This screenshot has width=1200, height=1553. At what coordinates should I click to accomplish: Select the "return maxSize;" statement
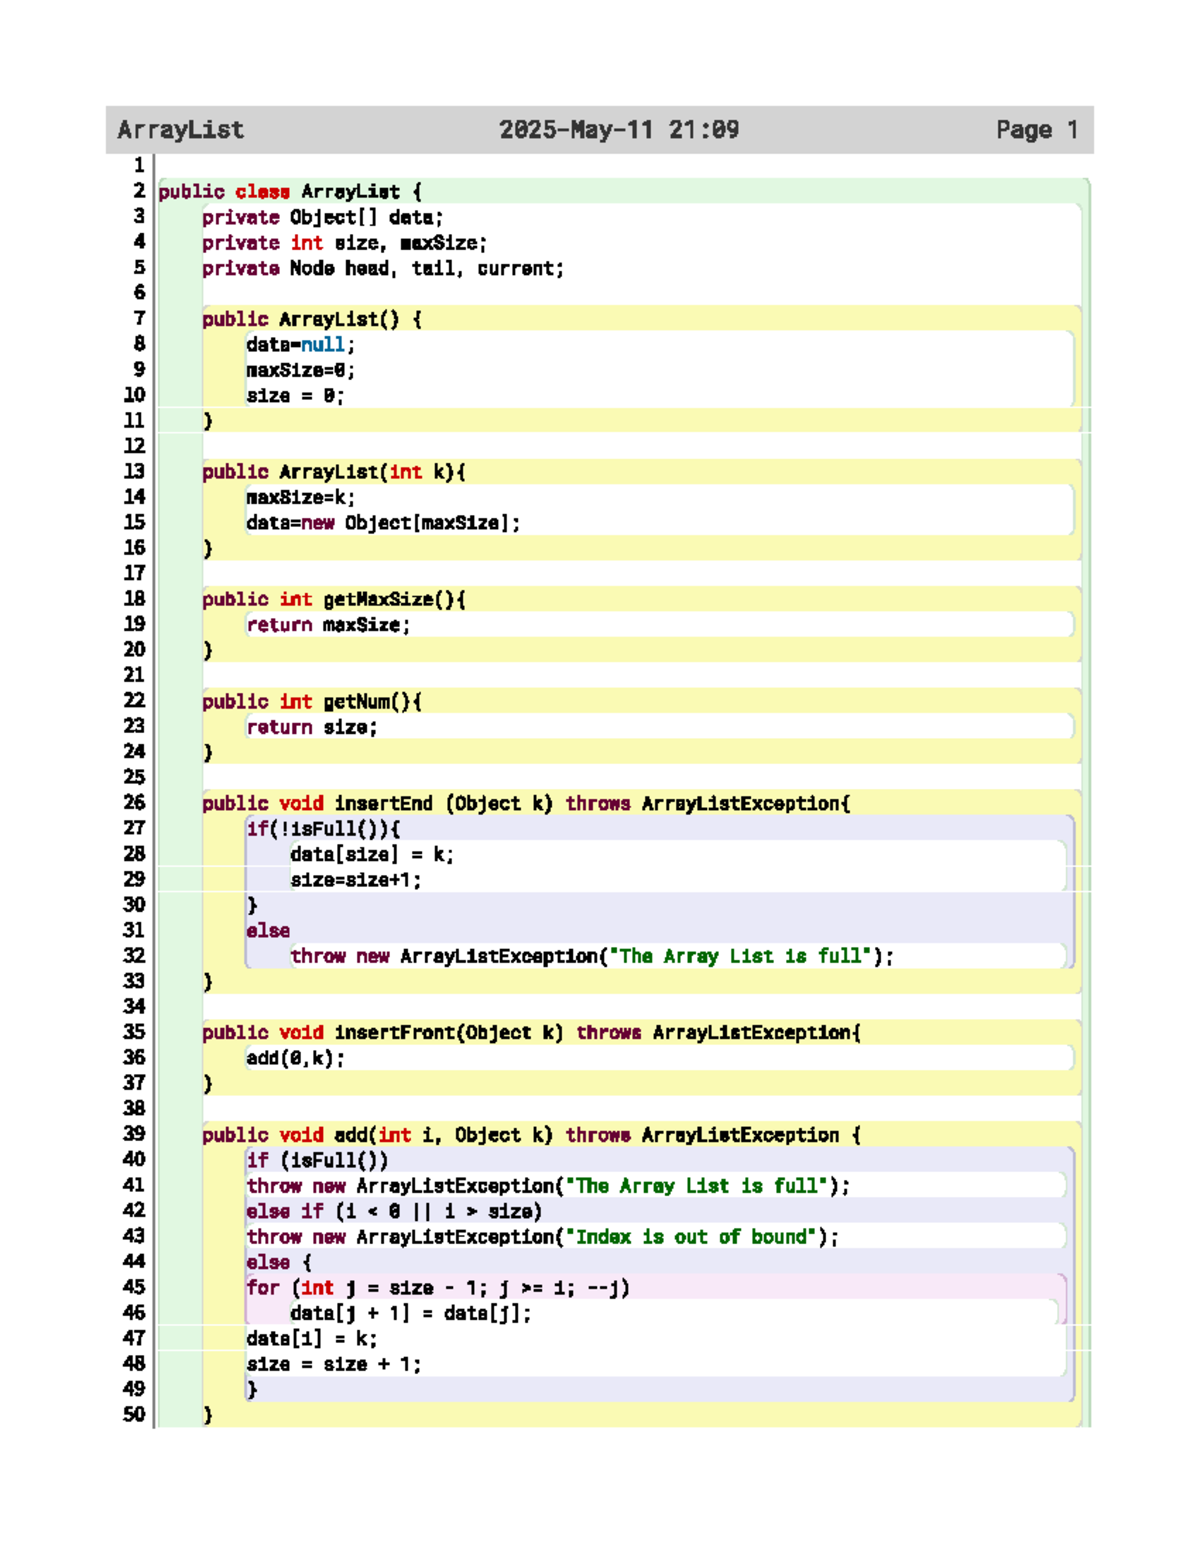tap(328, 625)
